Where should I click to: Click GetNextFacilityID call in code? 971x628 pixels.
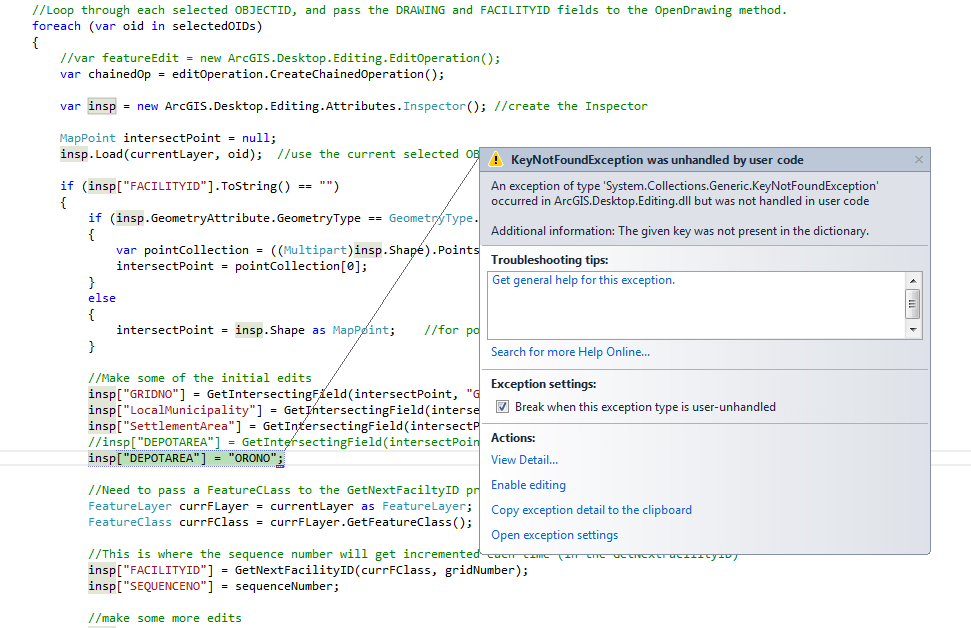(x=294, y=570)
